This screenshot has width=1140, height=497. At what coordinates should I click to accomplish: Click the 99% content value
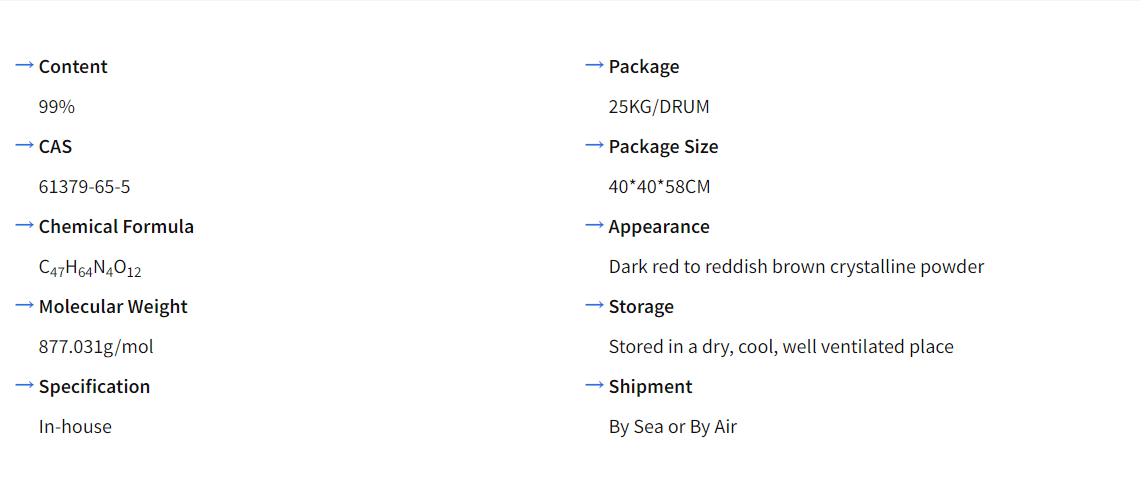[x=57, y=107]
